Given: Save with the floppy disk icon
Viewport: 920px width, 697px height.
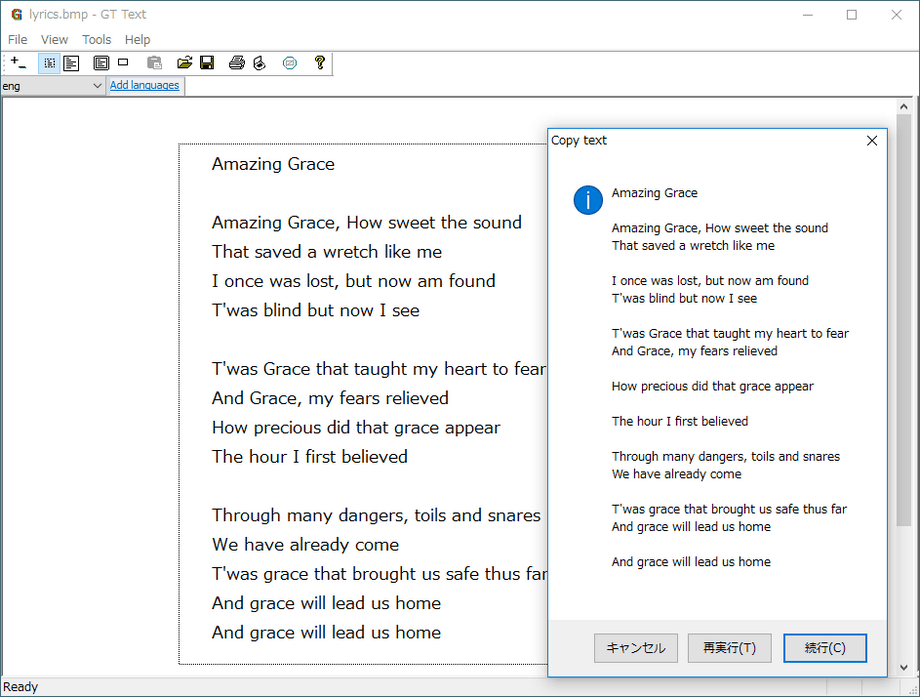Looking at the screenshot, I should (x=207, y=63).
